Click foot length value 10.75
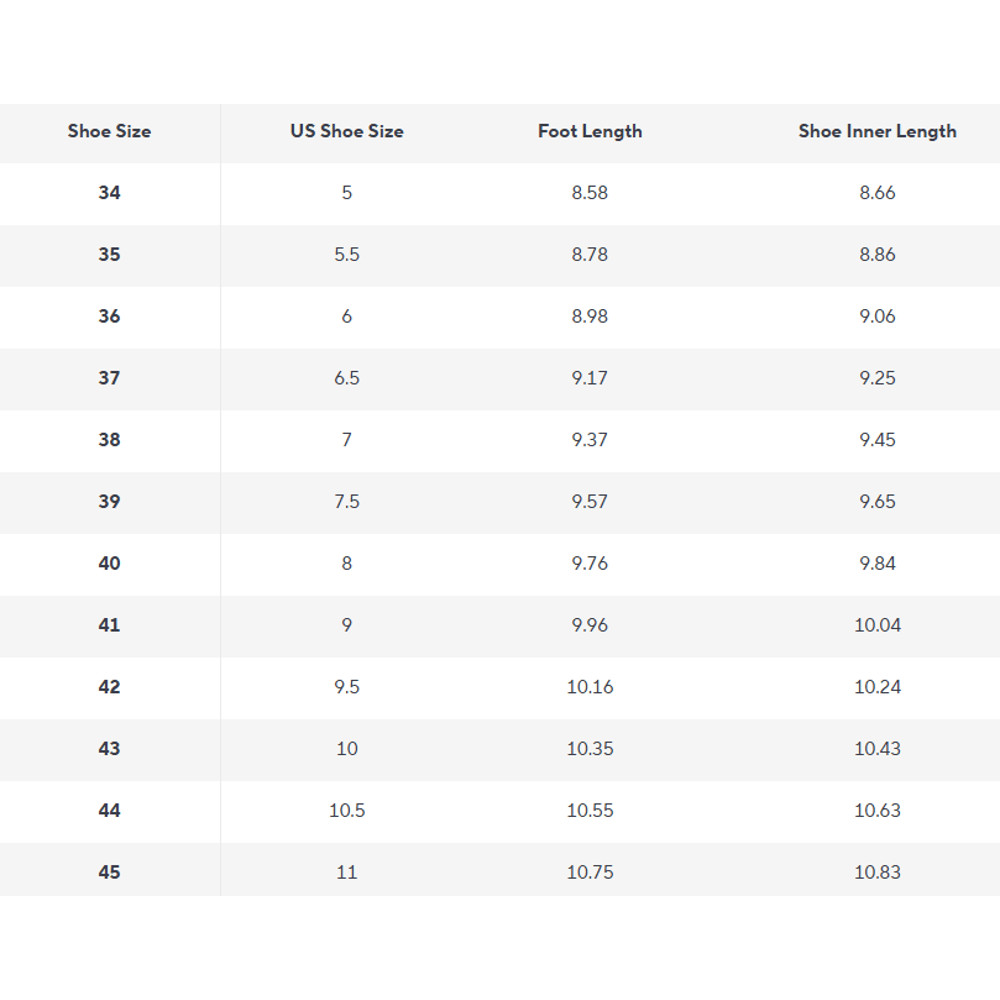Screen dimensions: 1000x1000 coord(590,873)
